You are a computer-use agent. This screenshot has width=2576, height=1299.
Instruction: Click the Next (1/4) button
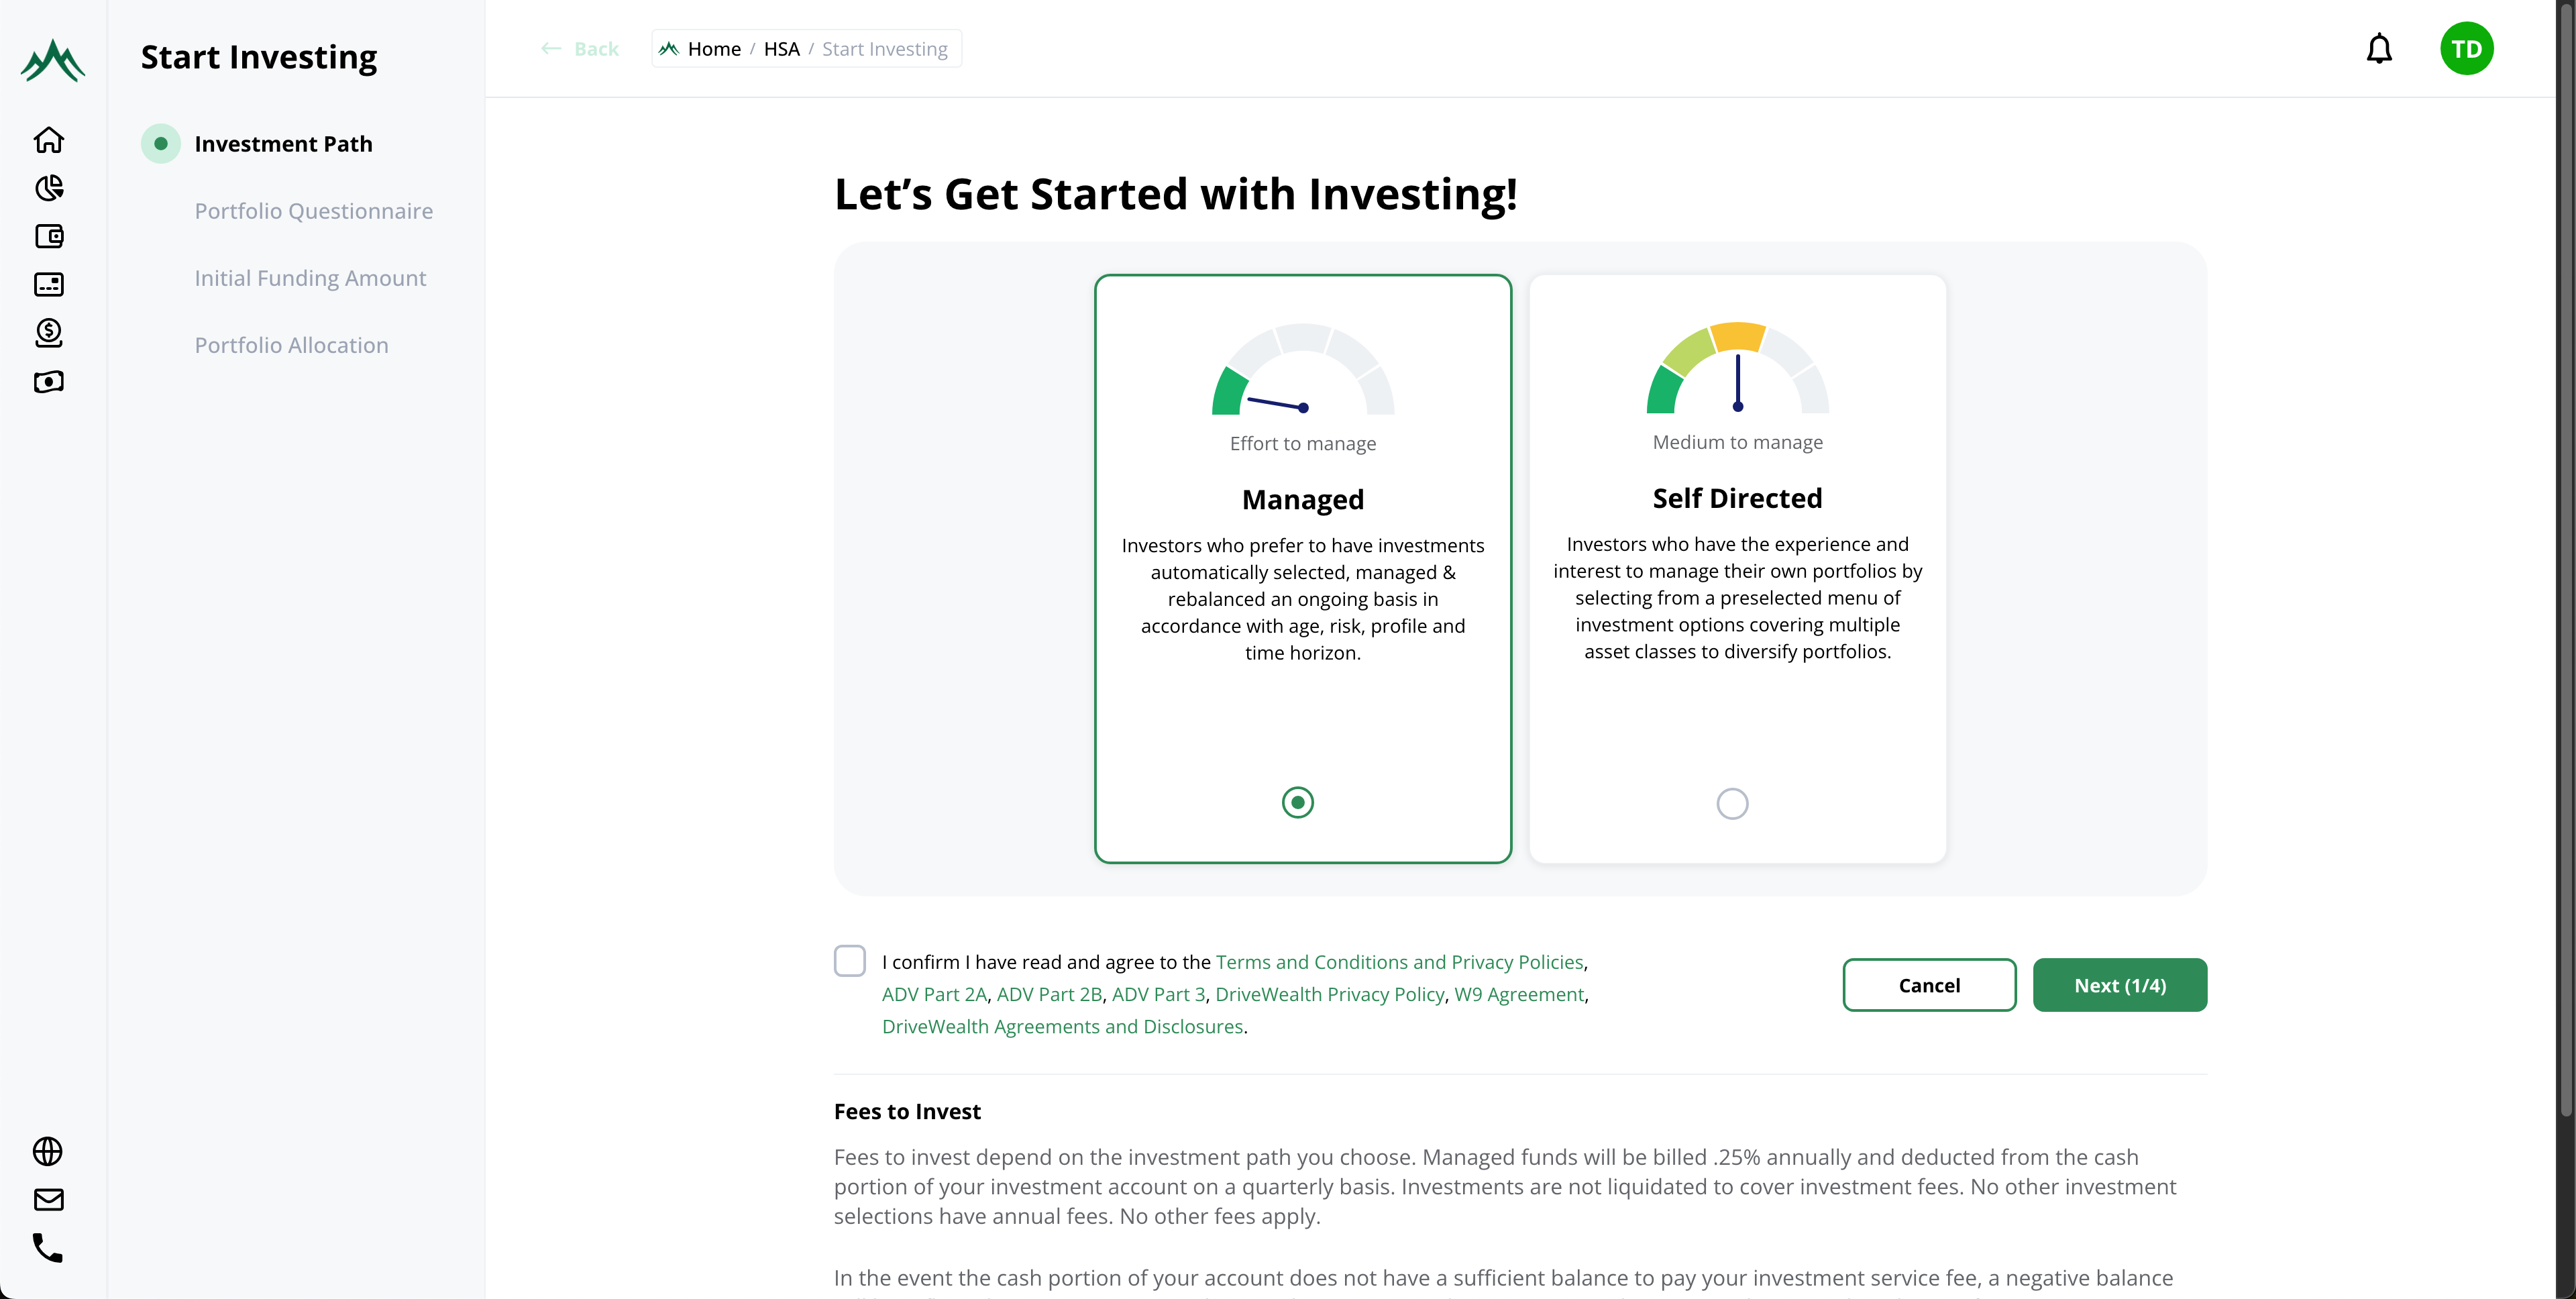[x=2119, y=985]
